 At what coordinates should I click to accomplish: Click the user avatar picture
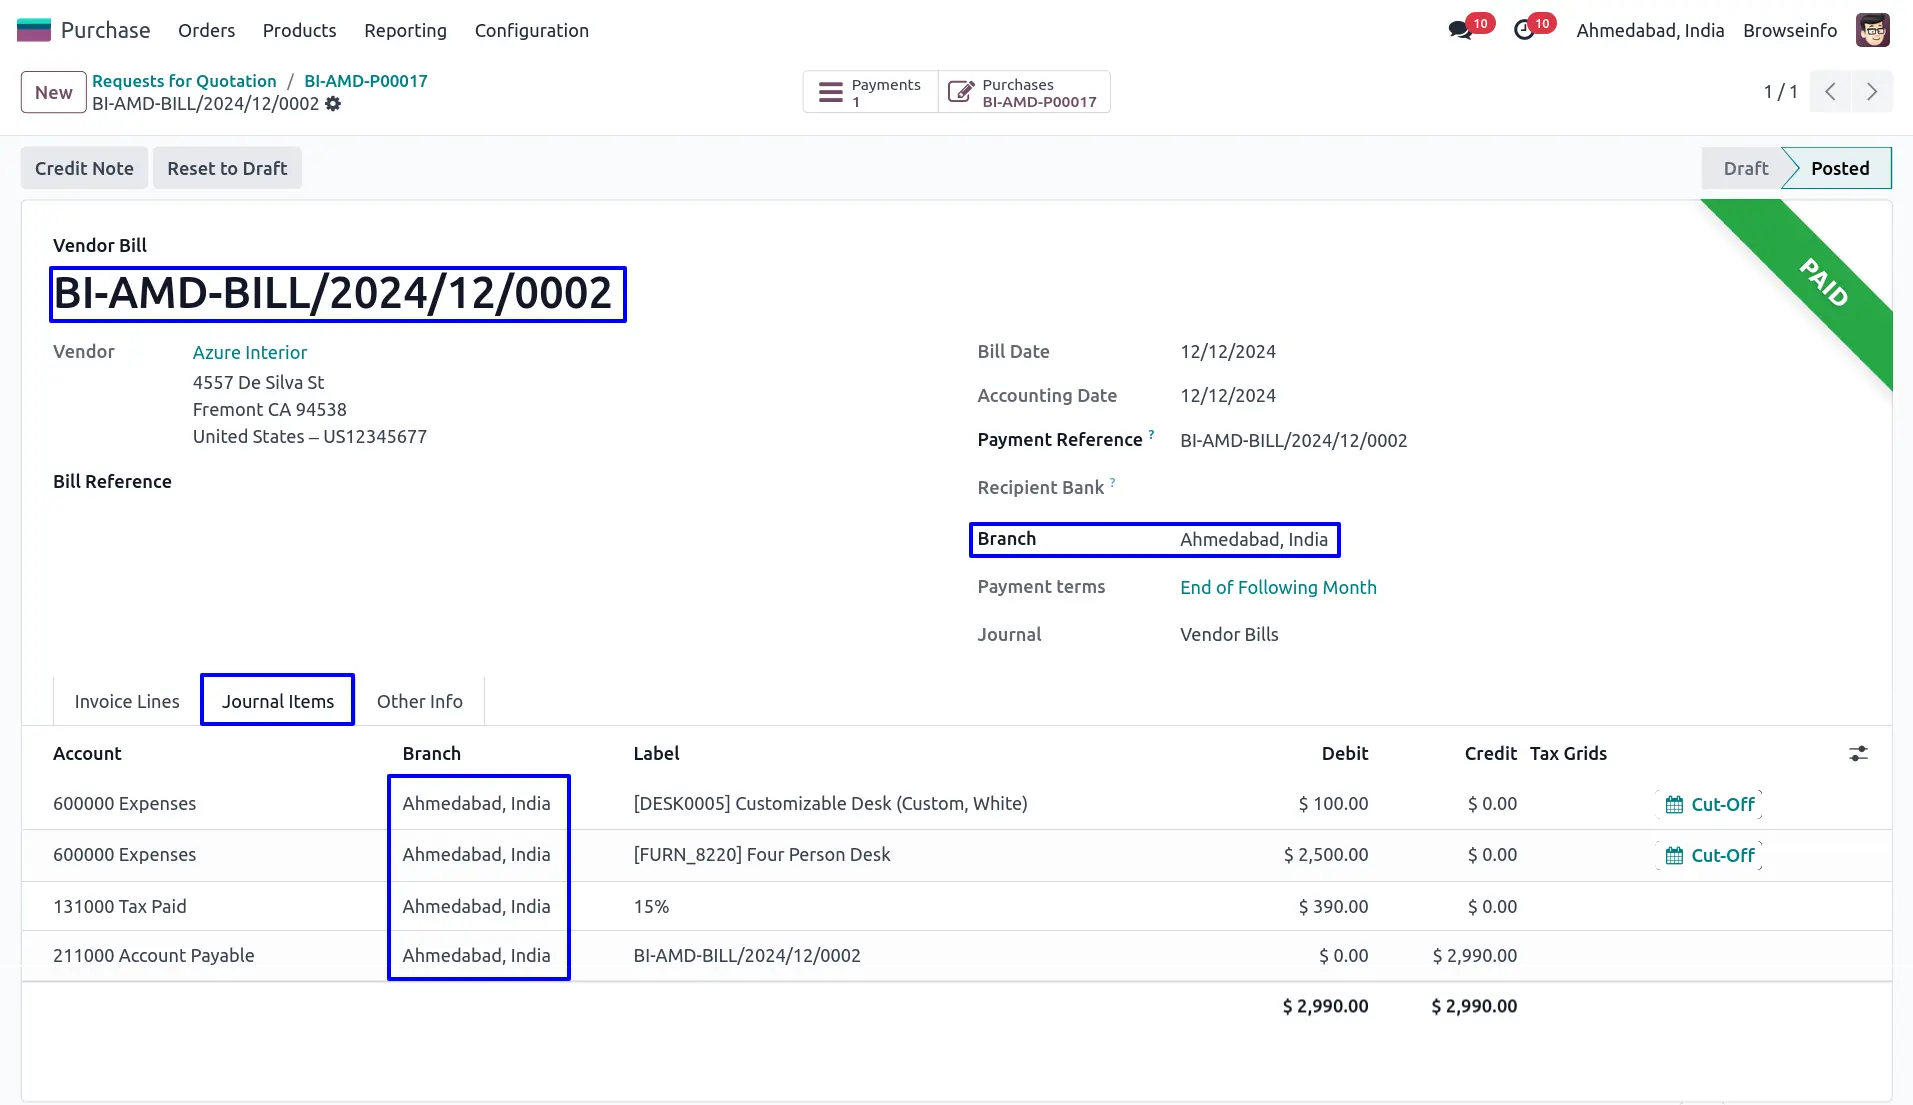point(1872,30)
